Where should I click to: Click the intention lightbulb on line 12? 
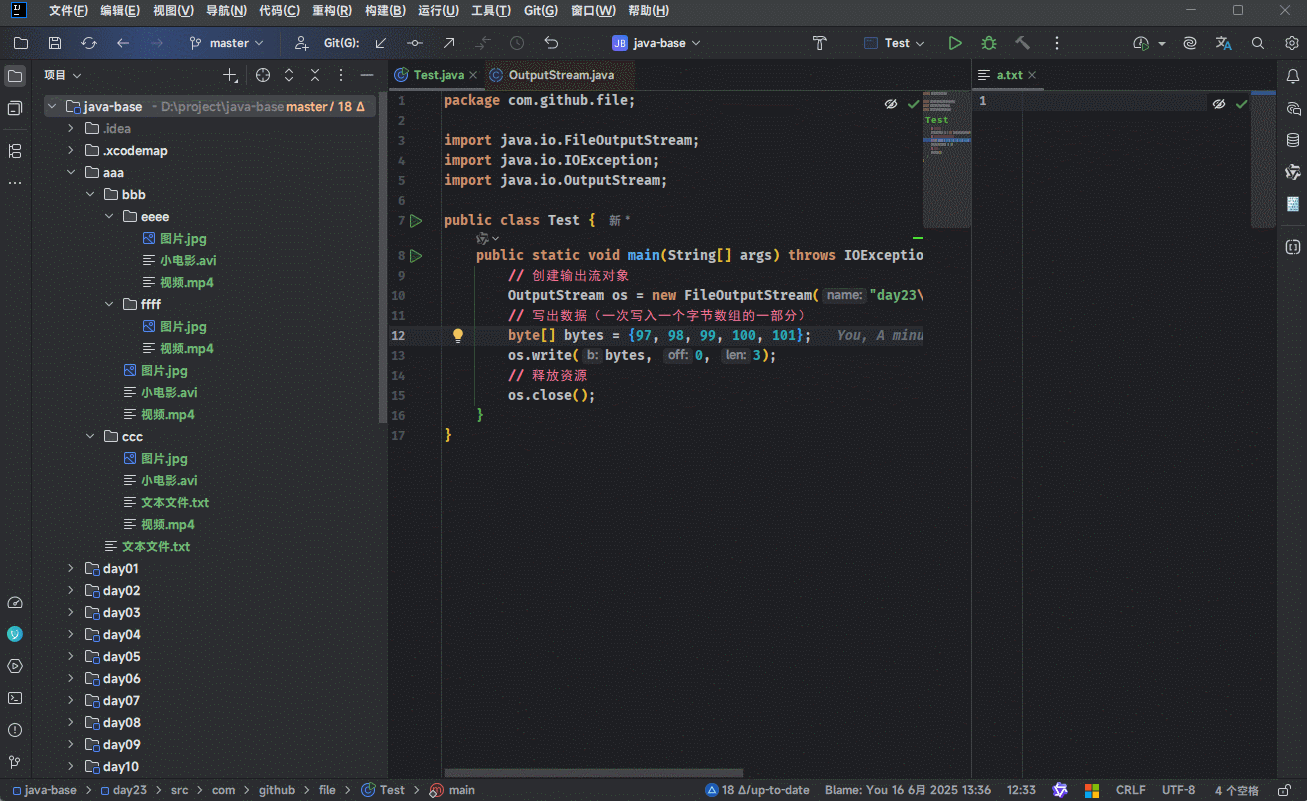(458, 336)
